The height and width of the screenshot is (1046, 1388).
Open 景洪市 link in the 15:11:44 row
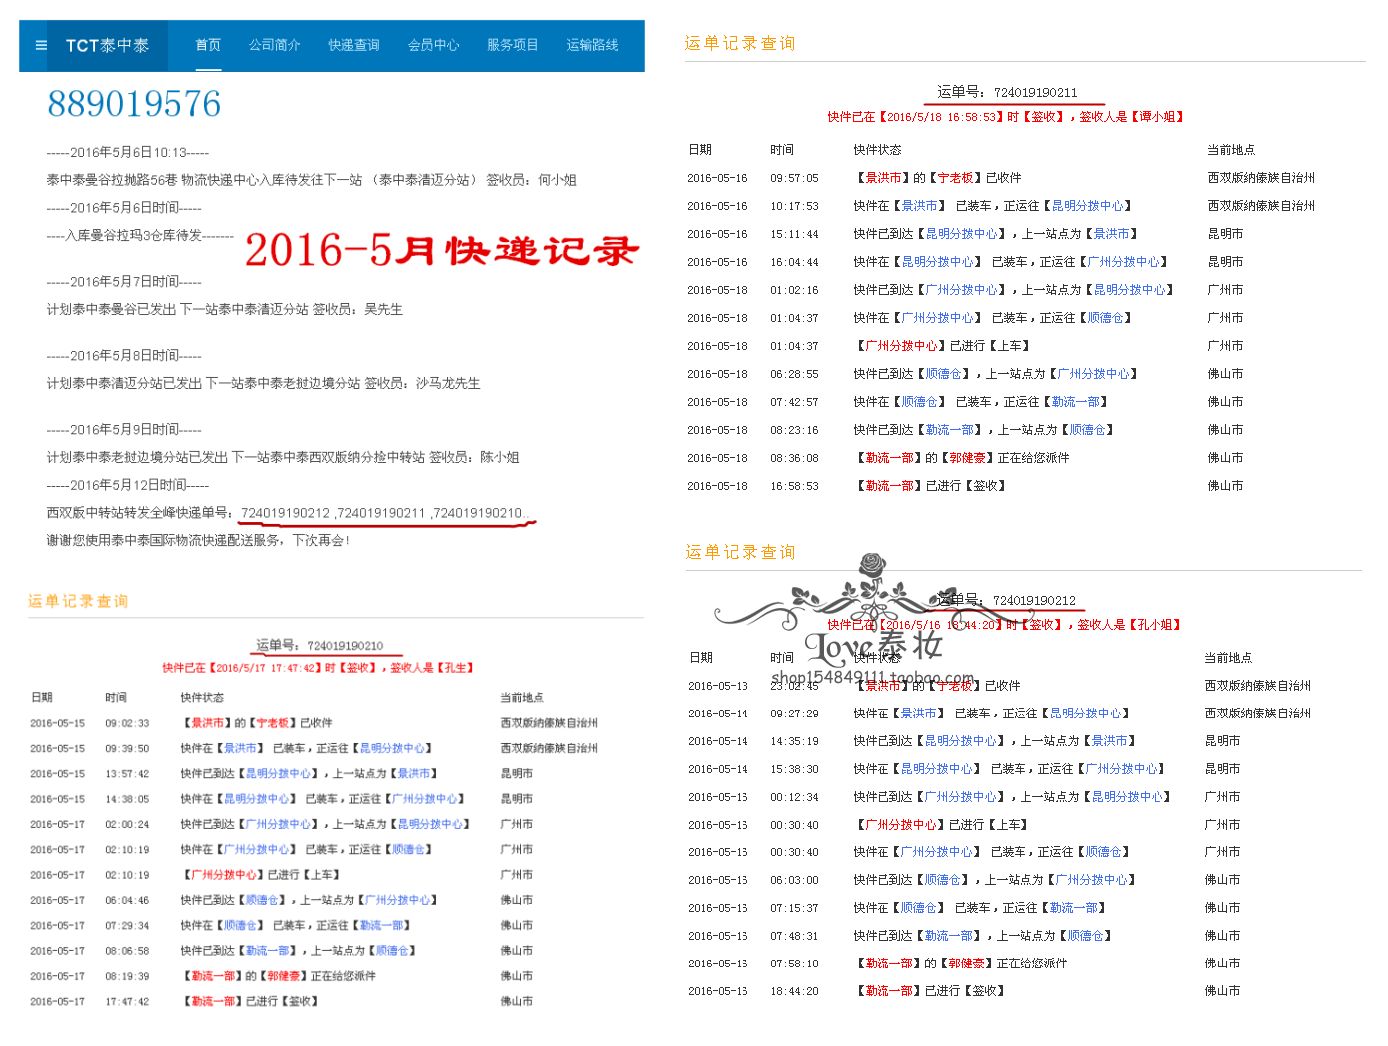(x=1112, y=234)
